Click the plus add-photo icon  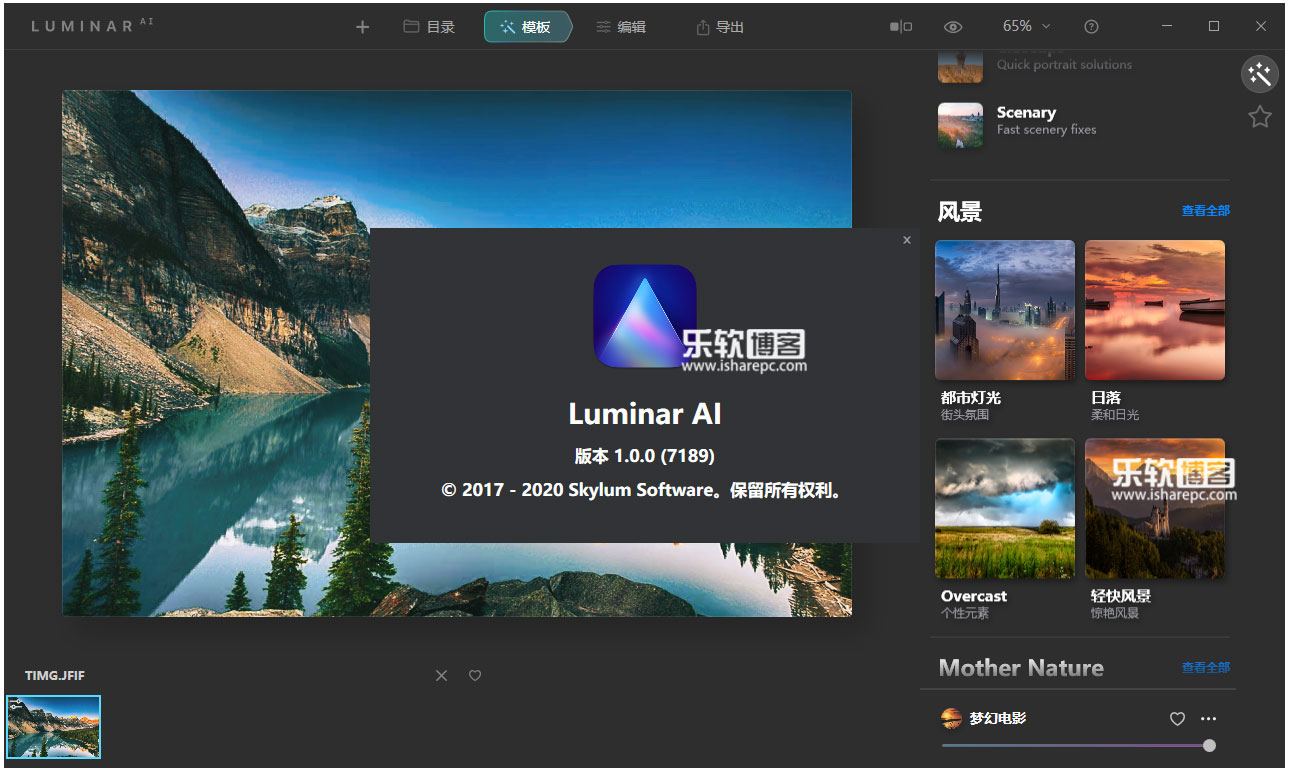coord(362,27)
